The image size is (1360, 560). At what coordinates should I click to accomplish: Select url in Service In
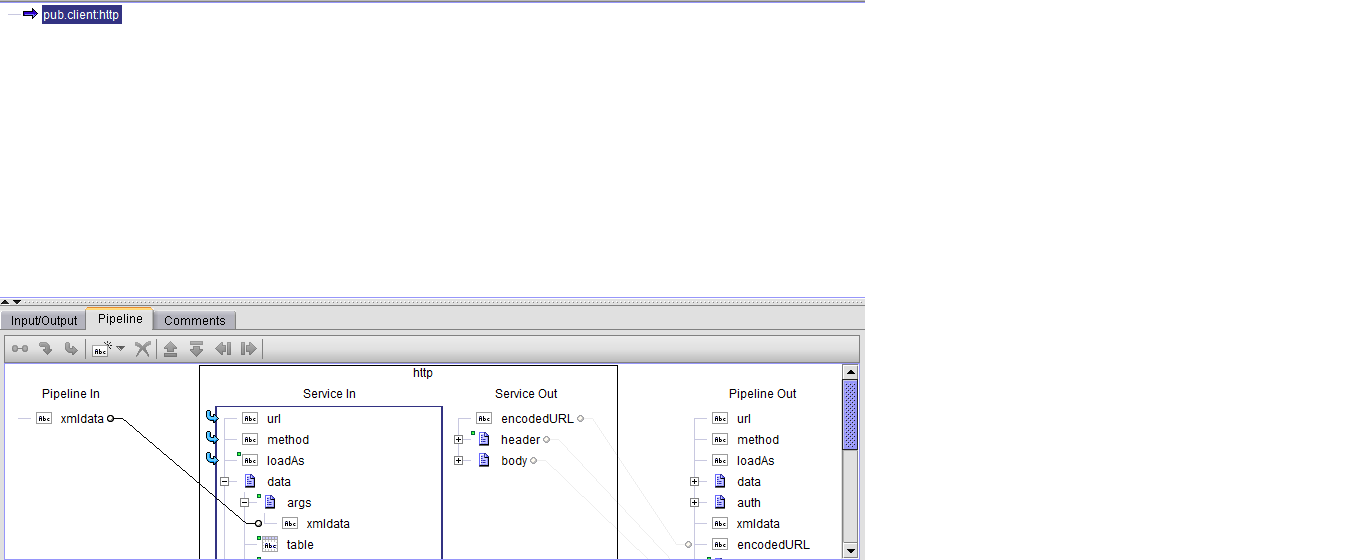coord(274,419)
